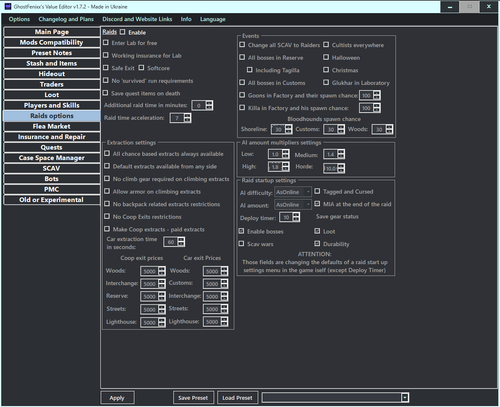Enable the Raids options checkbox
500x407 pixels.
[x=123, y=32]
